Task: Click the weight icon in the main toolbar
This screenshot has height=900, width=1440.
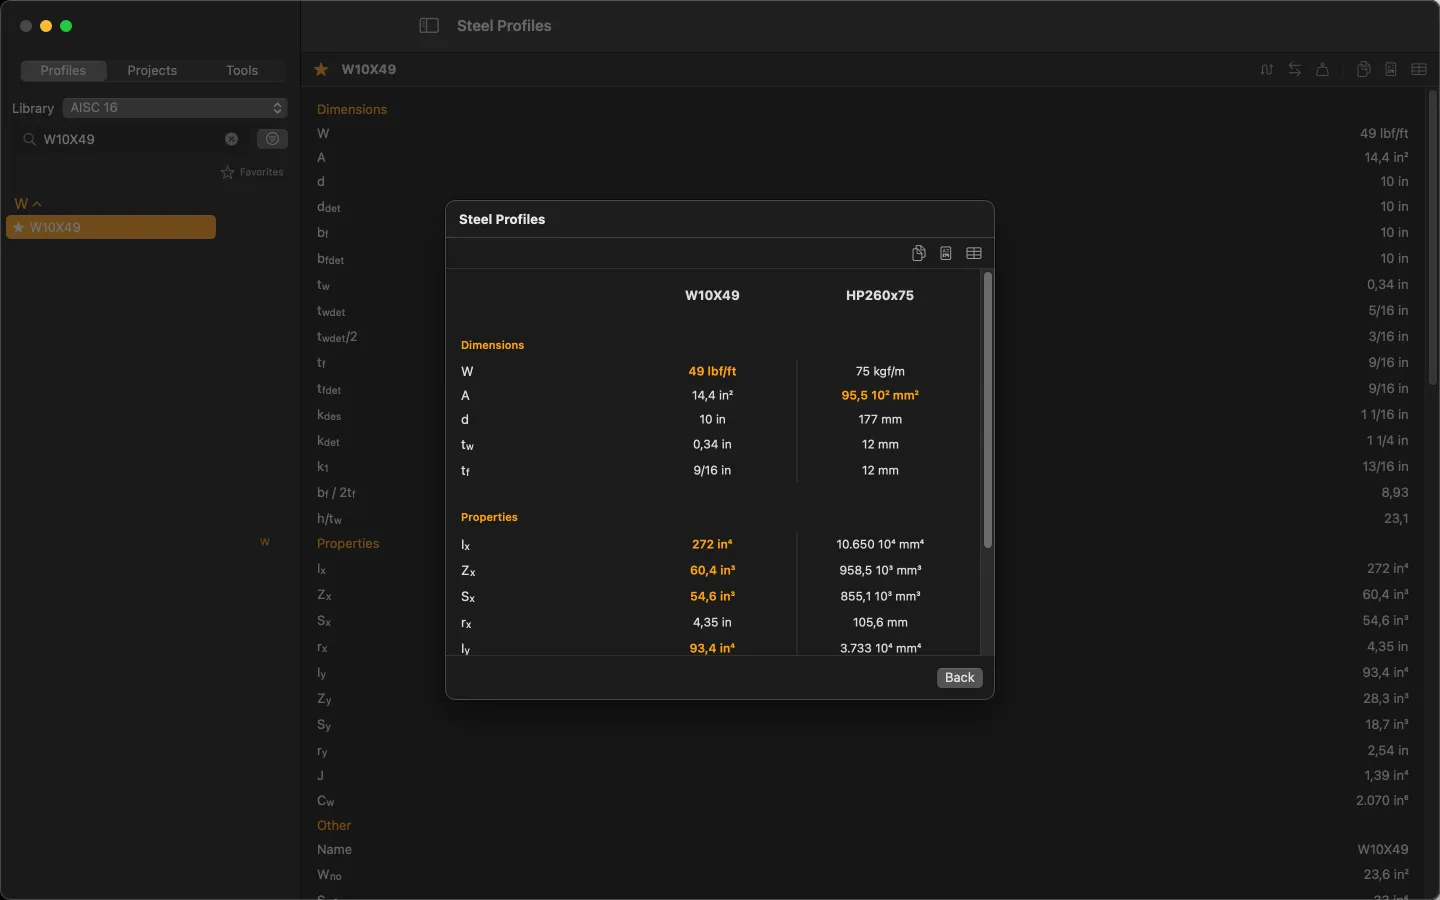Action: pyautogui.click(x=1323, y=69)
